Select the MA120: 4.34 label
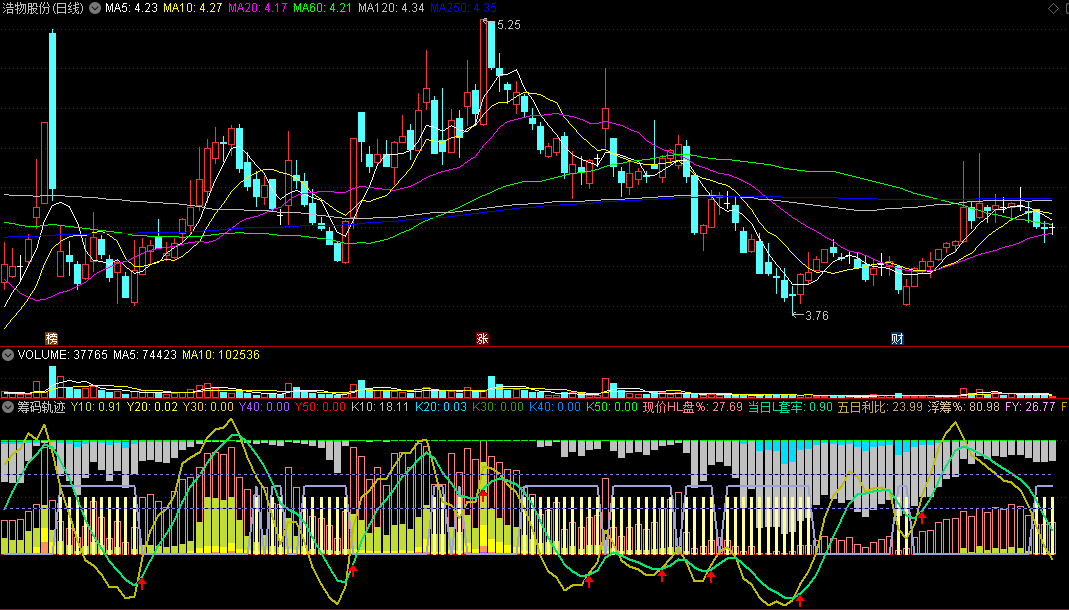1069x610 pixels. 391,8
